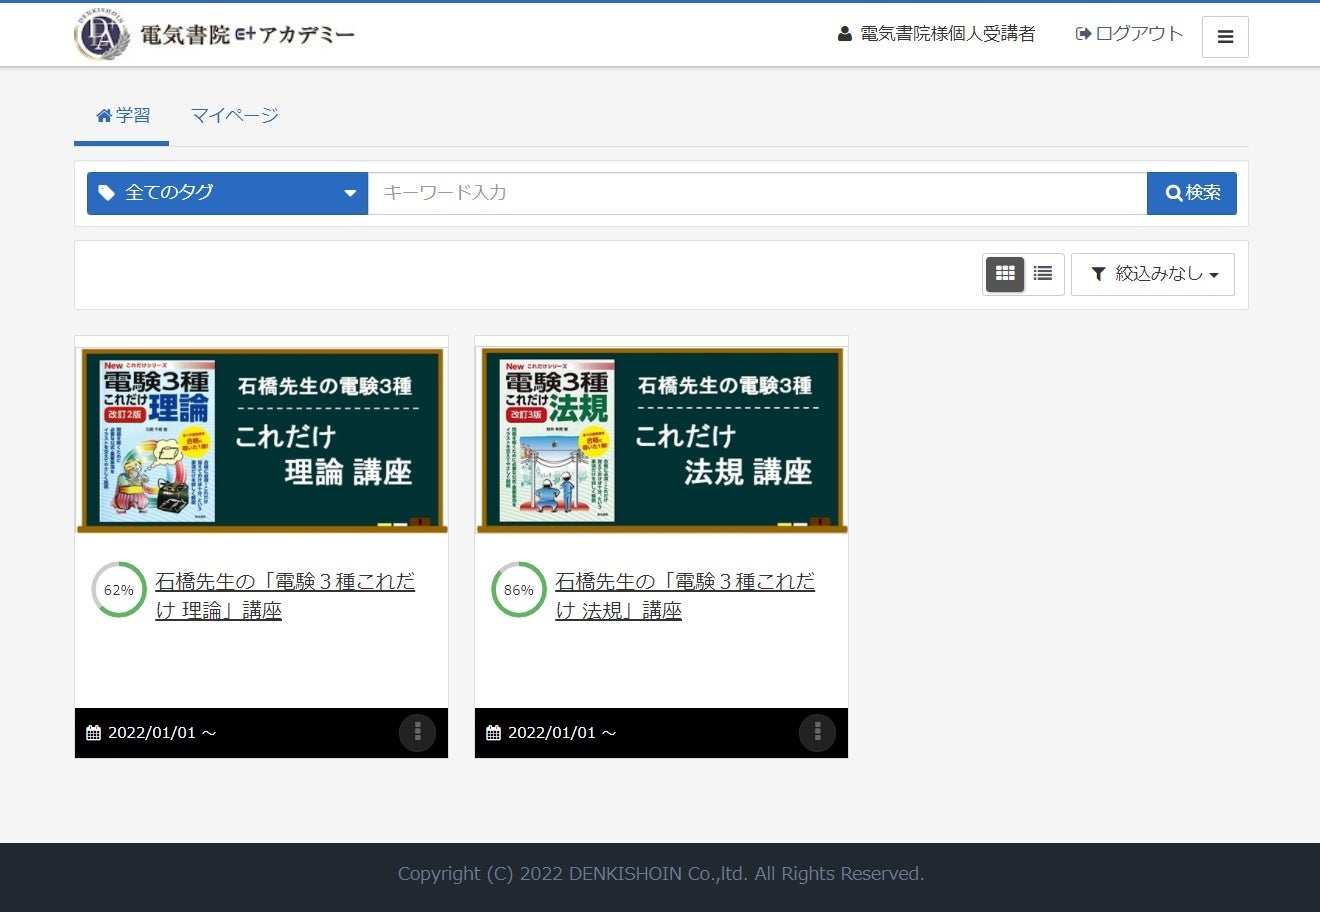Open the kebab menu on 法規 course card
Screen dimensions: 1320x912
[817, 732]
